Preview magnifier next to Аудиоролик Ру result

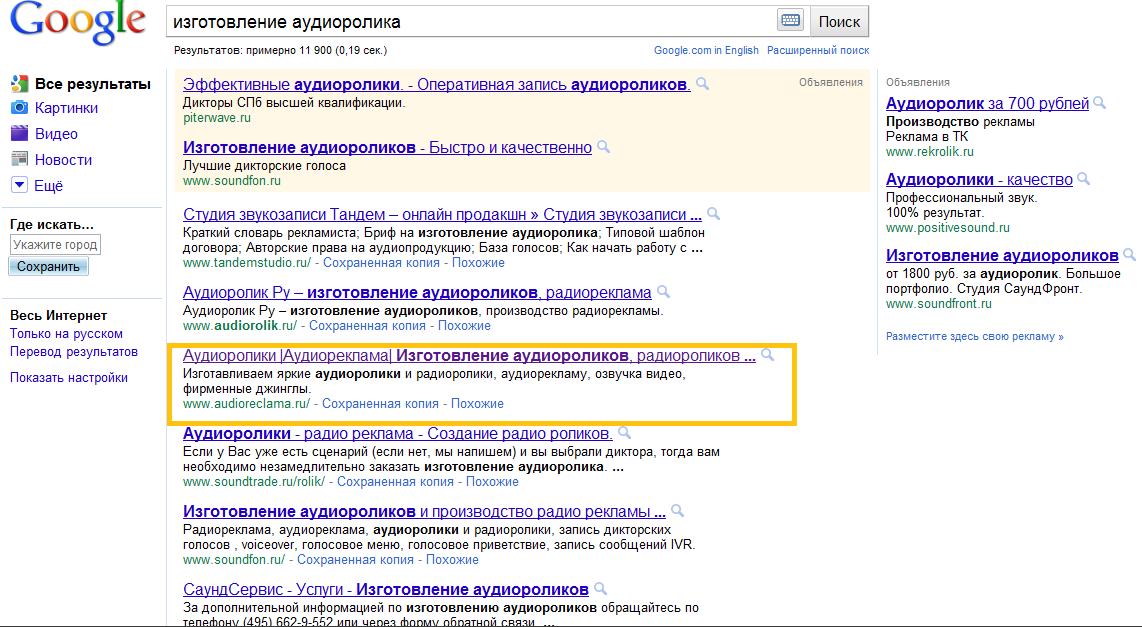point(663,292)
